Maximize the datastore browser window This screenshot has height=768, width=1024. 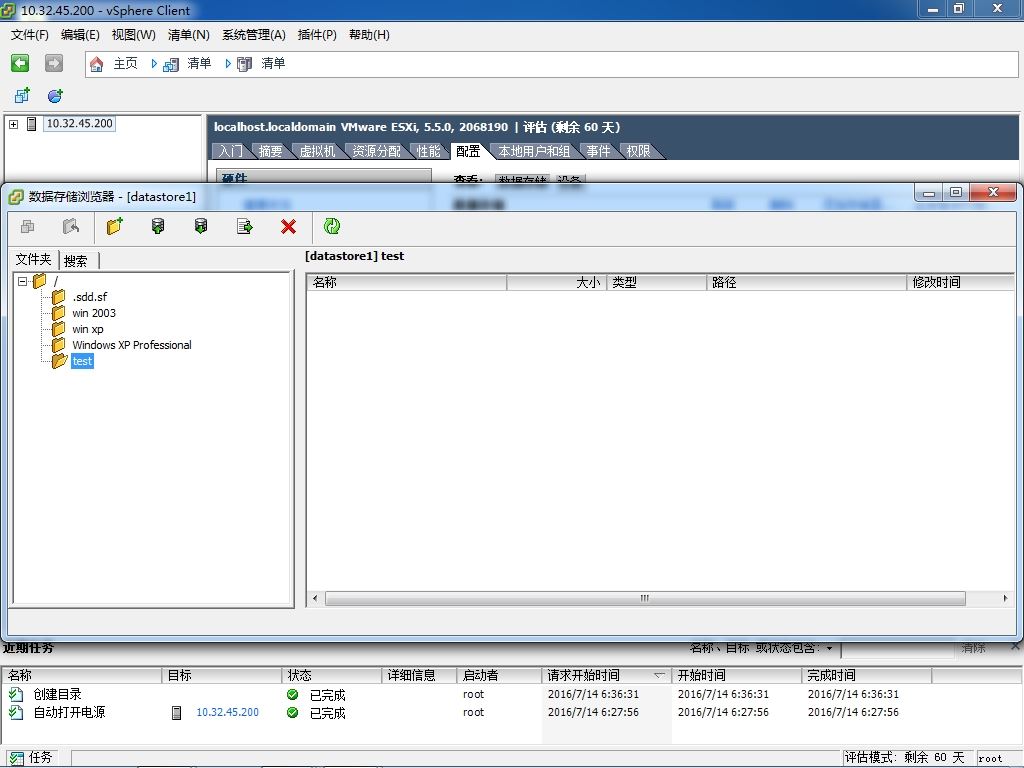[x=956, y=192]
